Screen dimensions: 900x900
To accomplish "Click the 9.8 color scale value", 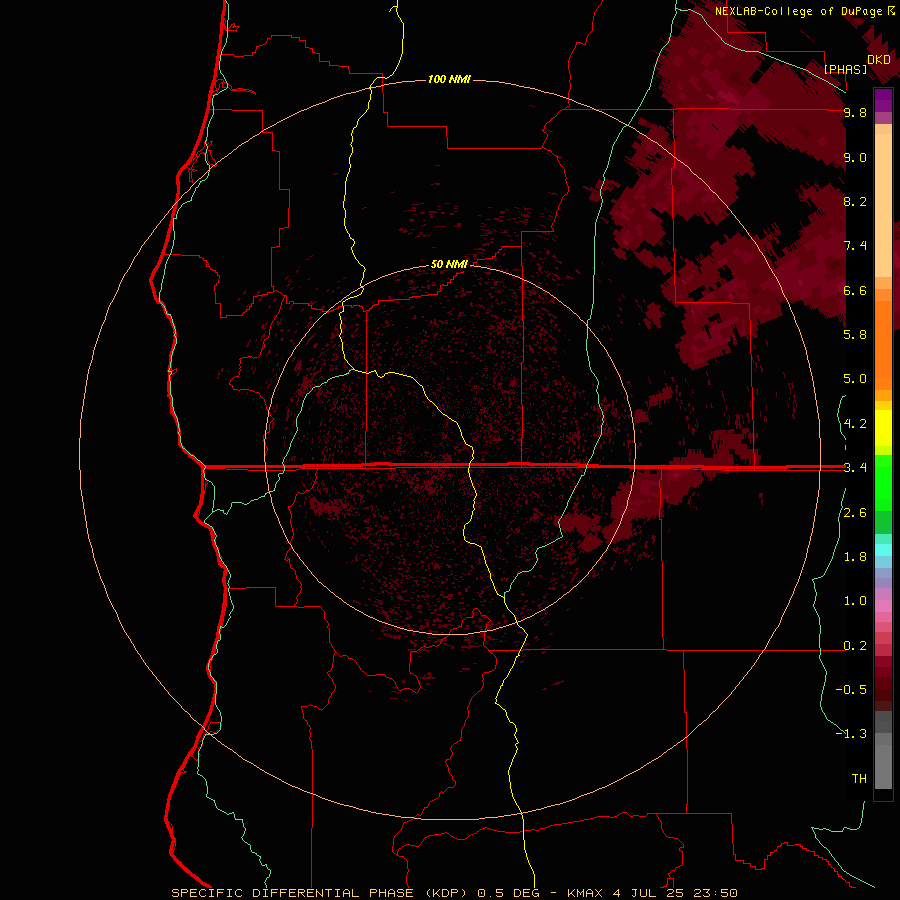I will 855,112.
